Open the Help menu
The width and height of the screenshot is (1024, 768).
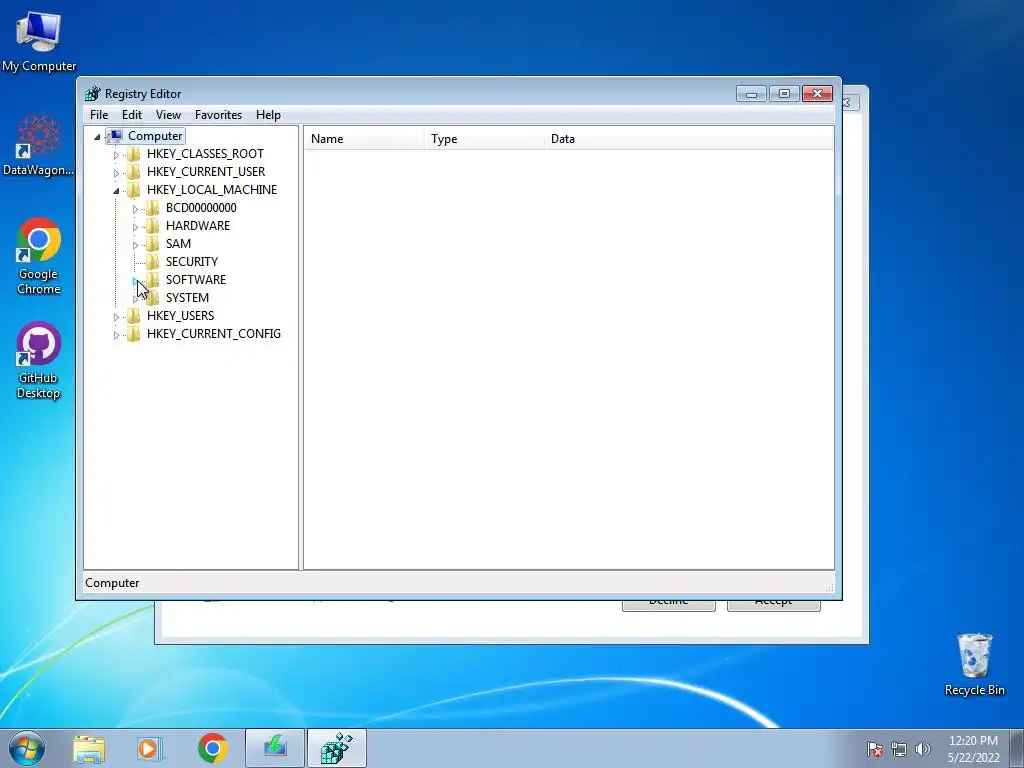(268, 115)
